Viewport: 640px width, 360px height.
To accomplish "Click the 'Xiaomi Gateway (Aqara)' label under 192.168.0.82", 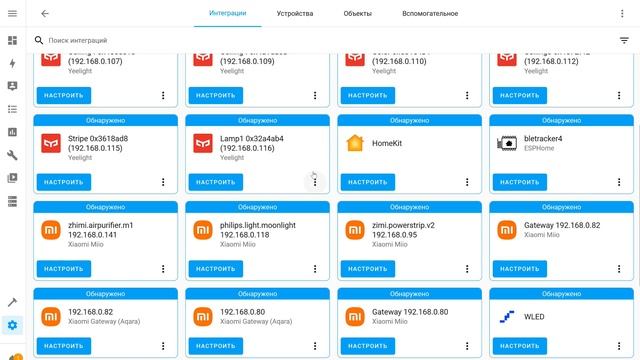I will pyautogui.click(x=104, y=322).
